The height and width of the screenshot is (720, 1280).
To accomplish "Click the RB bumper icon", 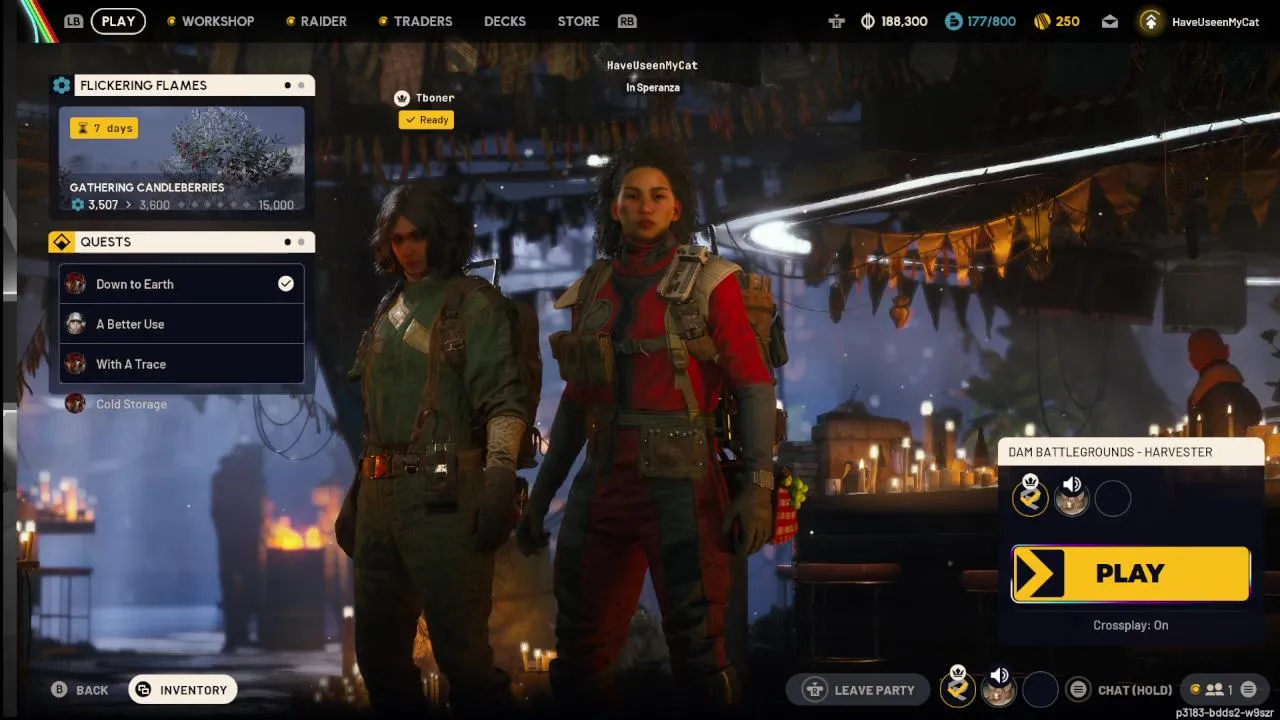I will [627, 21].
